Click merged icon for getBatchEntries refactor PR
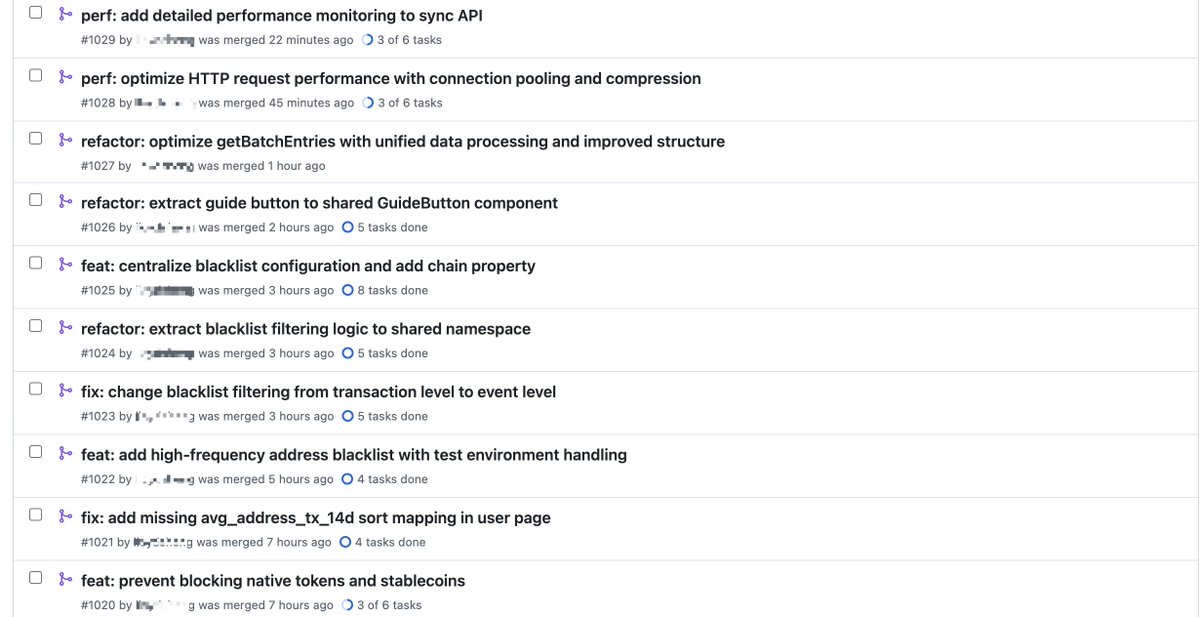This screenshot has width=1200, height=617. [65, 139]
